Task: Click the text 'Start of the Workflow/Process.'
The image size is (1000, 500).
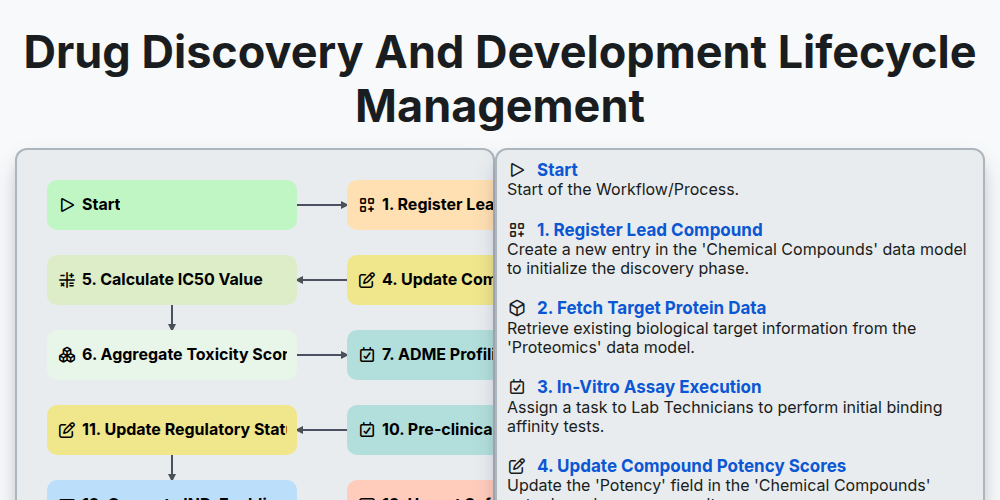Action: (623, 189)
